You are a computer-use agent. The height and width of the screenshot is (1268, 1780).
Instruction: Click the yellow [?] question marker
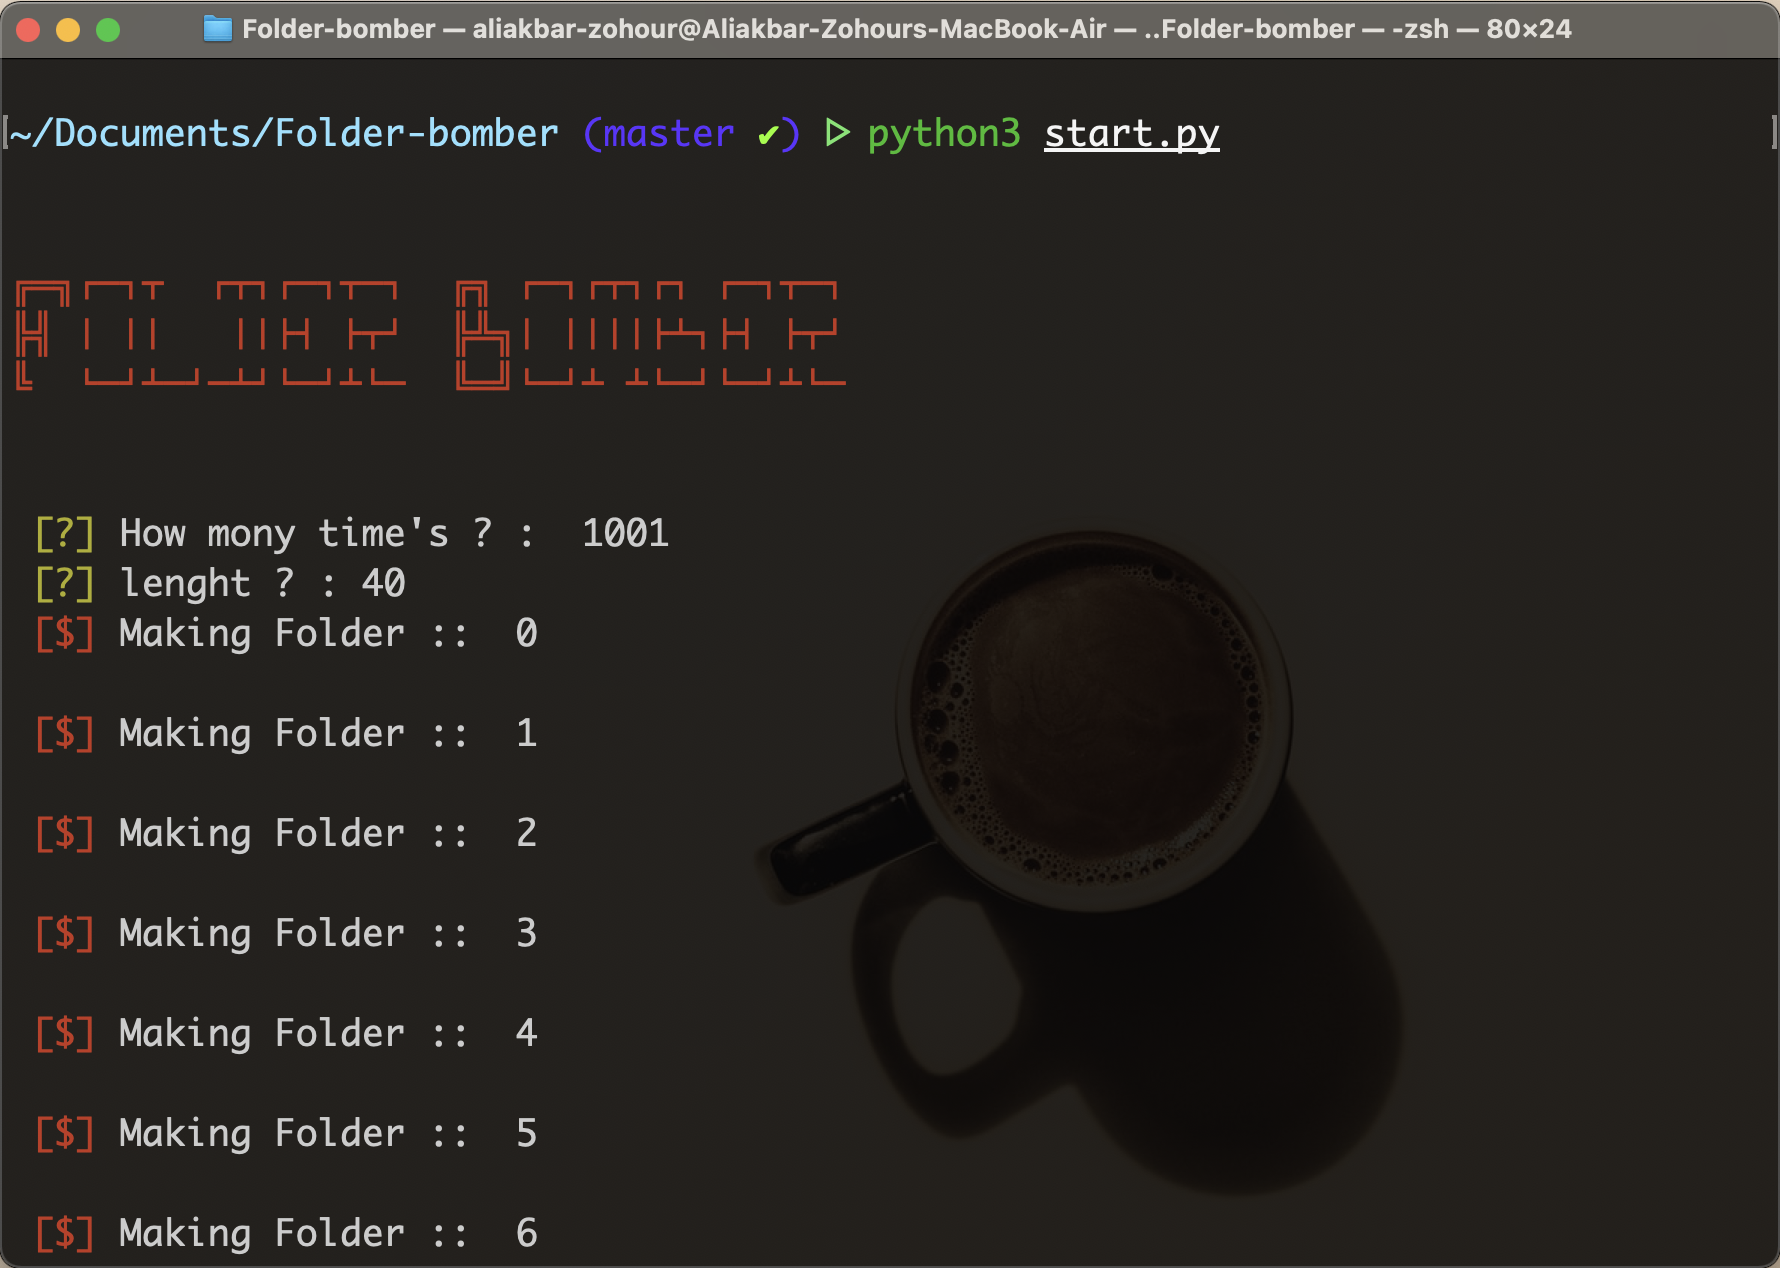[x=64, y=533]
